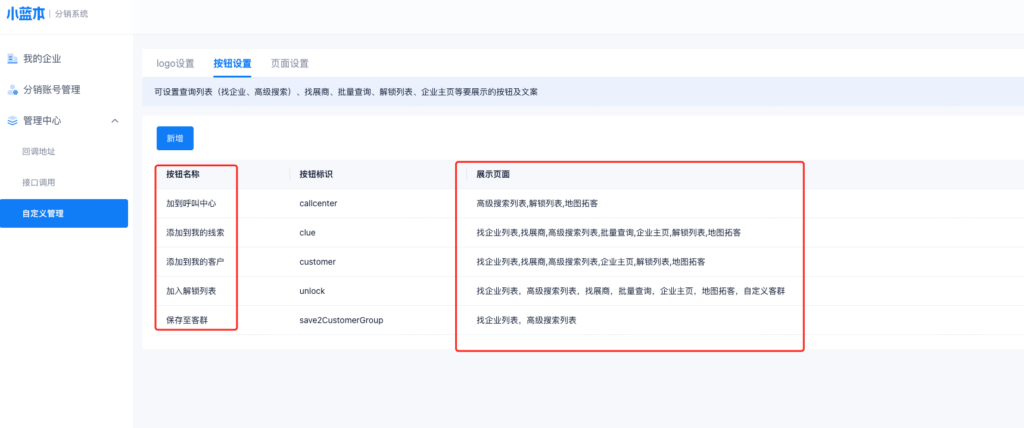
Task: Select the 添加到我的线索 row name
Action: coord(195,232)
